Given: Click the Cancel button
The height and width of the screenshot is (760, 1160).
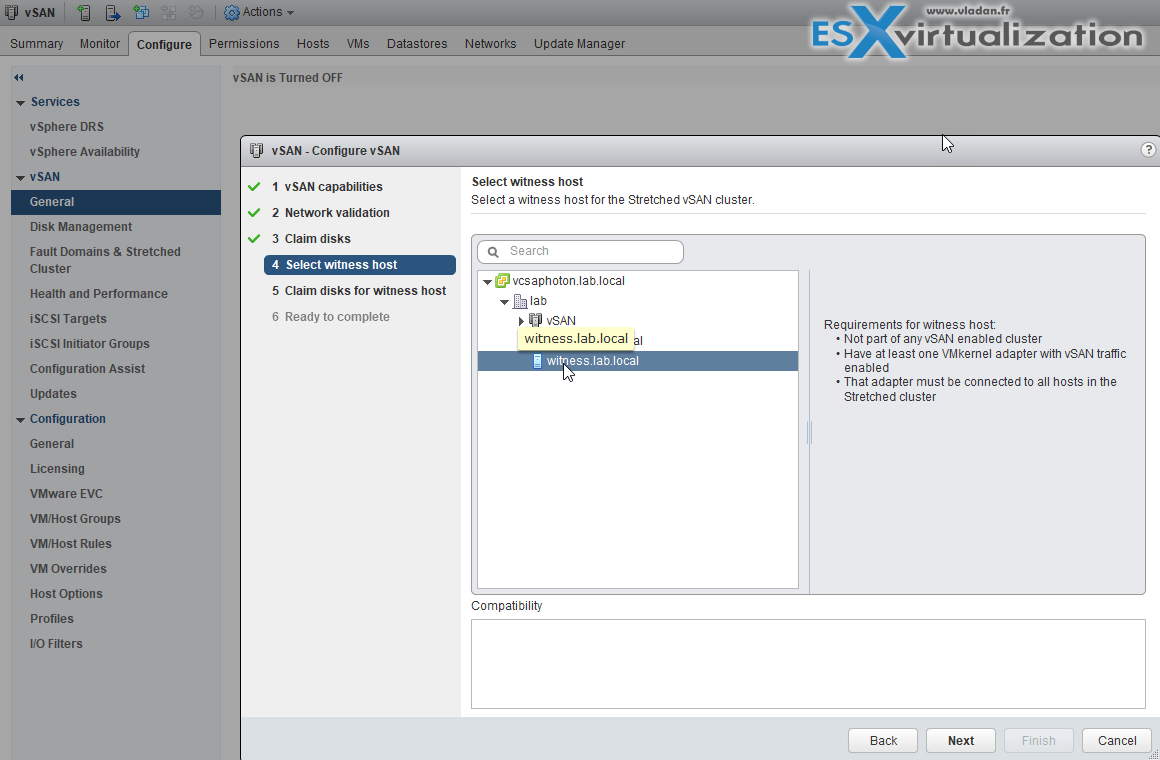Looking at the screenshot, I should click(1117, 740).
